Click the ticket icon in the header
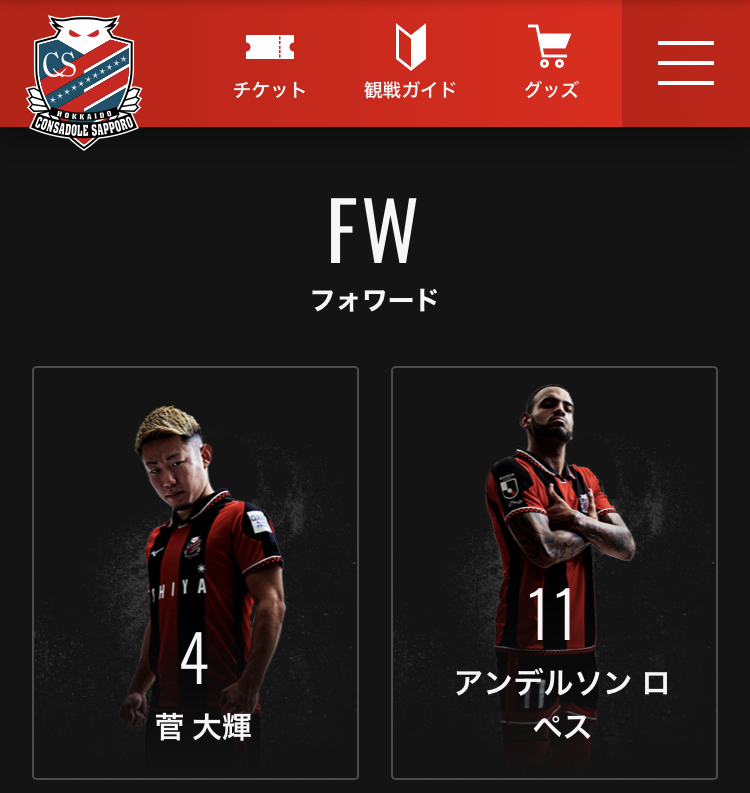750x793 pixels. point(270,47)
